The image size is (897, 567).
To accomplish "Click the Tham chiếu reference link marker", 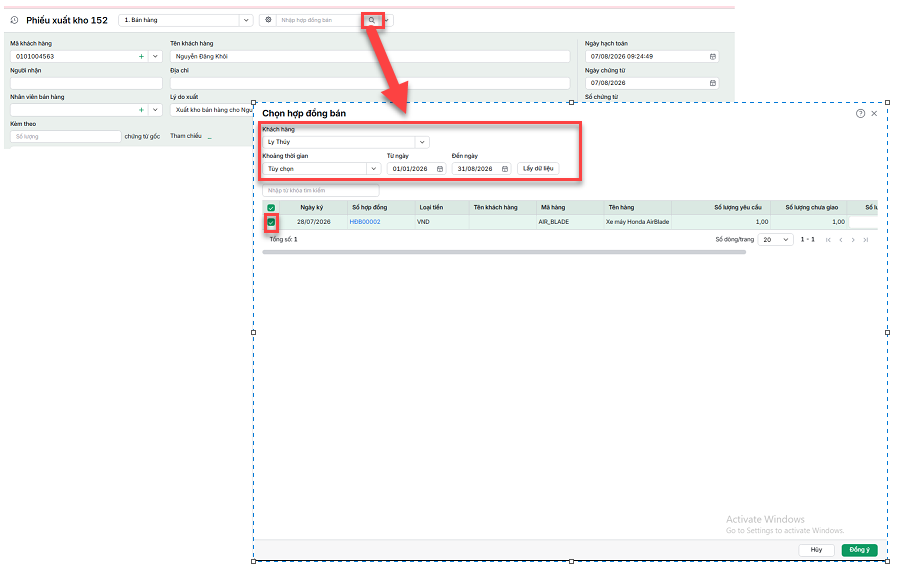I will tap(209, 137).
